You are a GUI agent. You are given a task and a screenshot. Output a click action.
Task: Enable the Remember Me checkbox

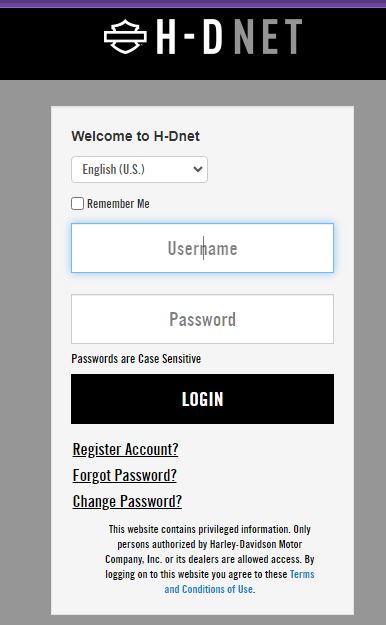pos(77,203)
